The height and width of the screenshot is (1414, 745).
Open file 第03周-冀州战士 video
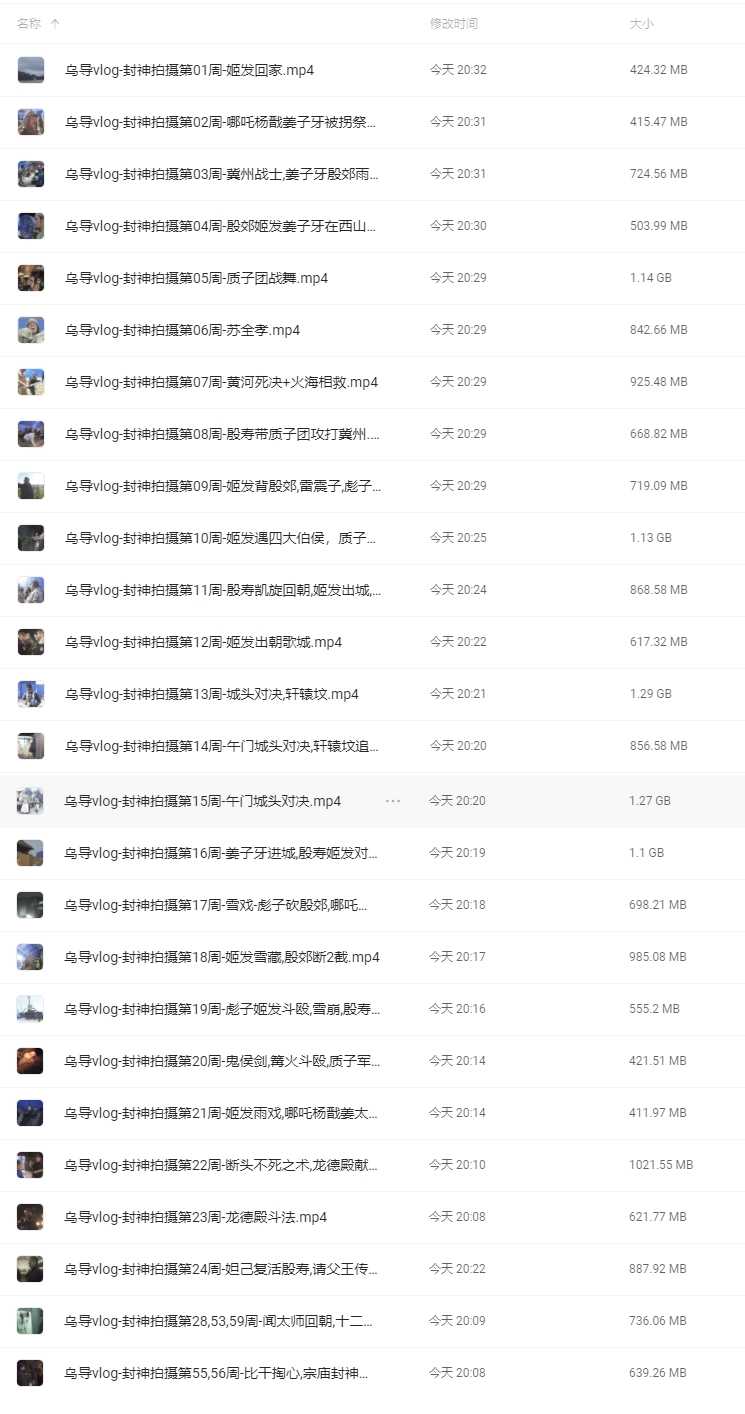(222, 174)
